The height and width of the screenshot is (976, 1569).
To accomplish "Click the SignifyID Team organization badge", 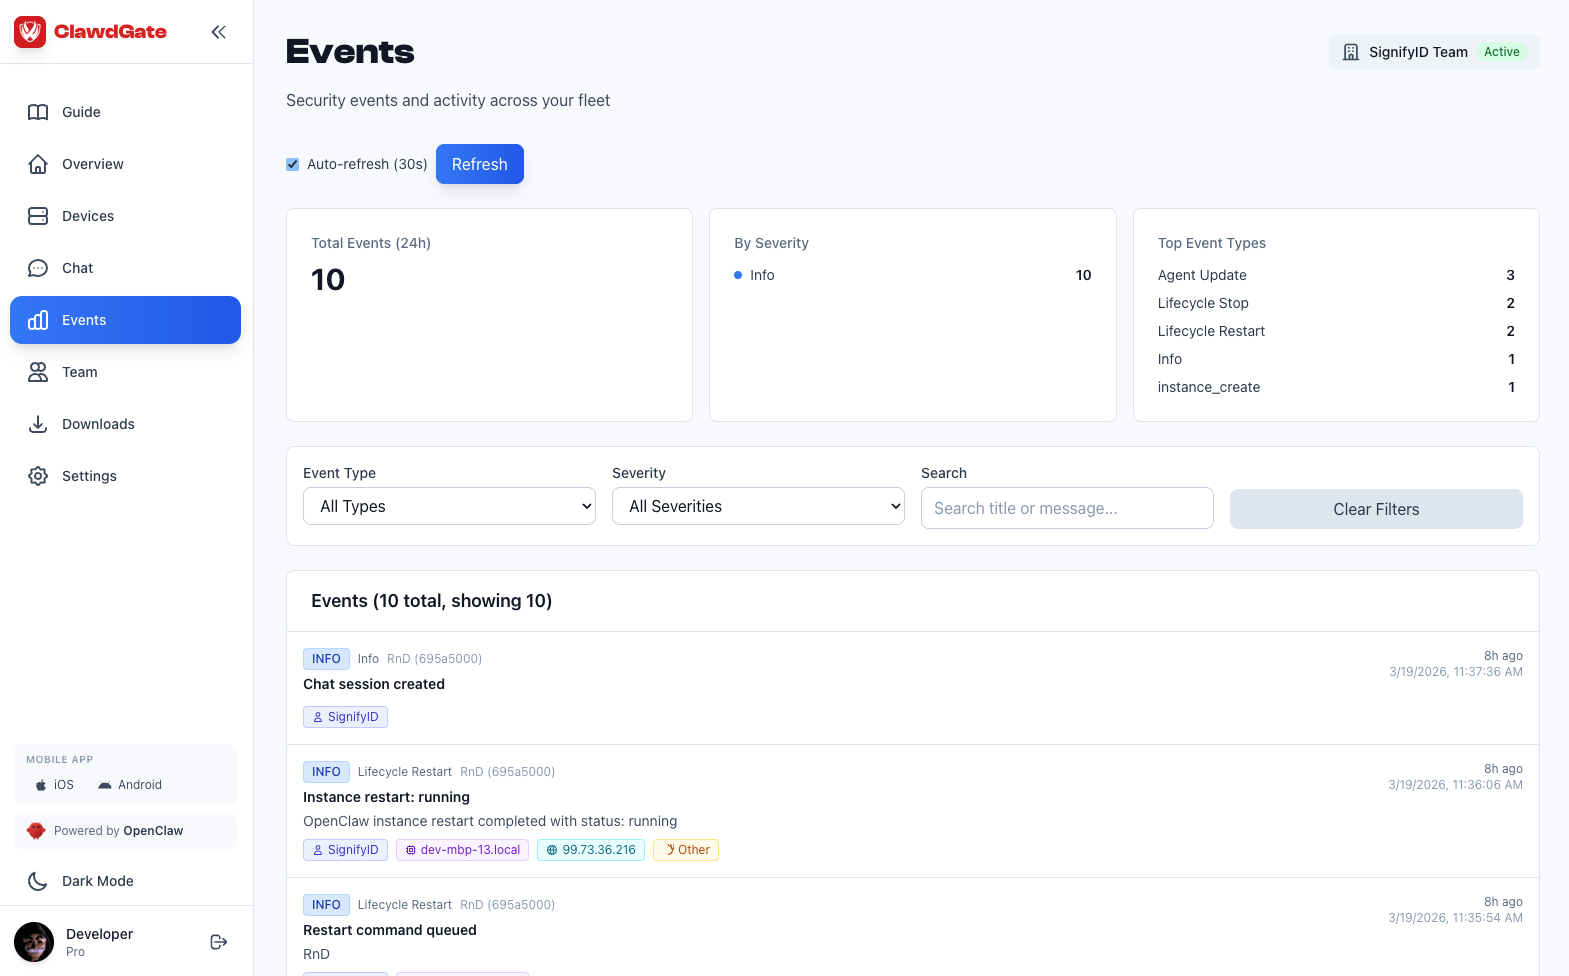I will click(x=1434, y=52).
